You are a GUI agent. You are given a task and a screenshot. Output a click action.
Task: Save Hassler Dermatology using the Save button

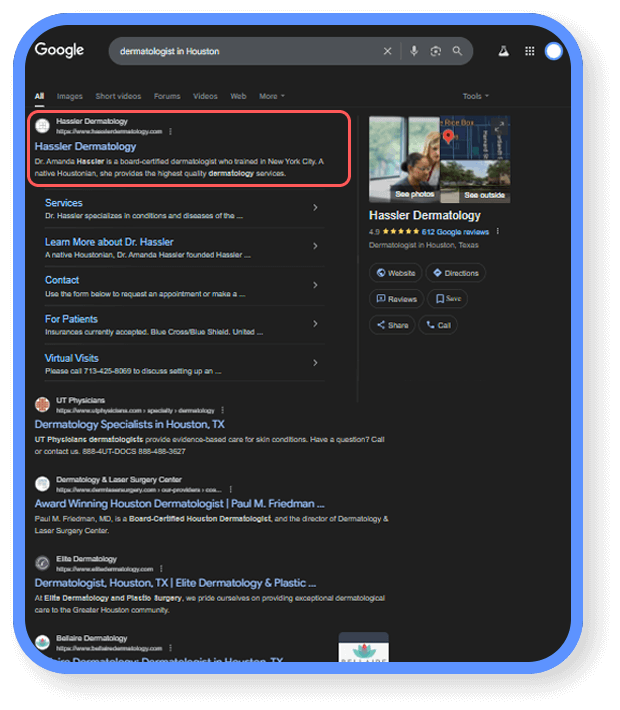[x=447, y=299]
